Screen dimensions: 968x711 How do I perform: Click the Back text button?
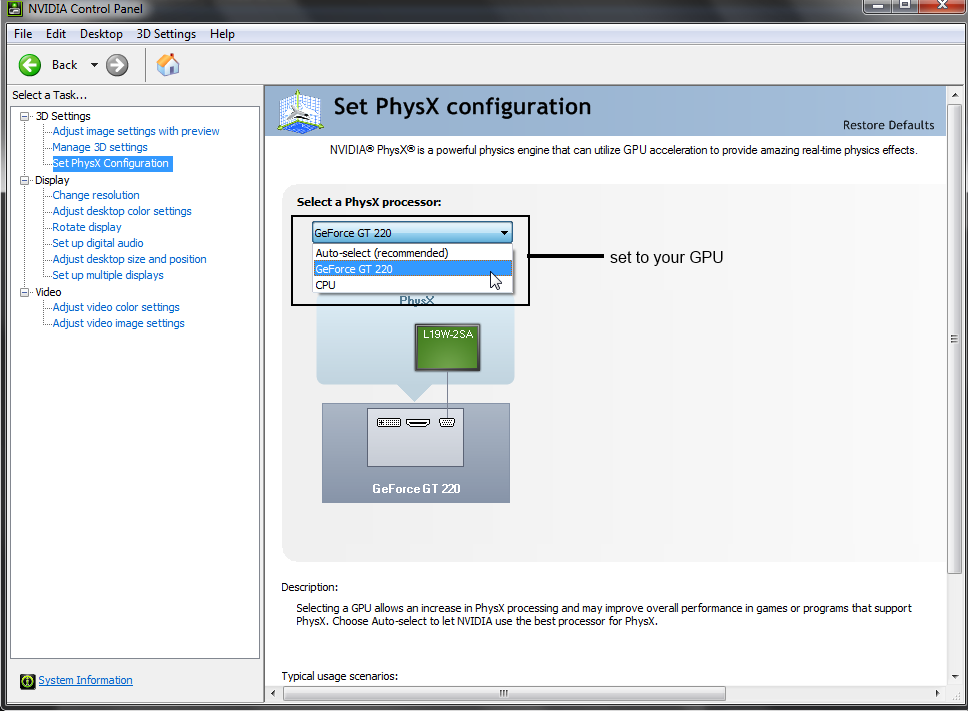point(64,65)
